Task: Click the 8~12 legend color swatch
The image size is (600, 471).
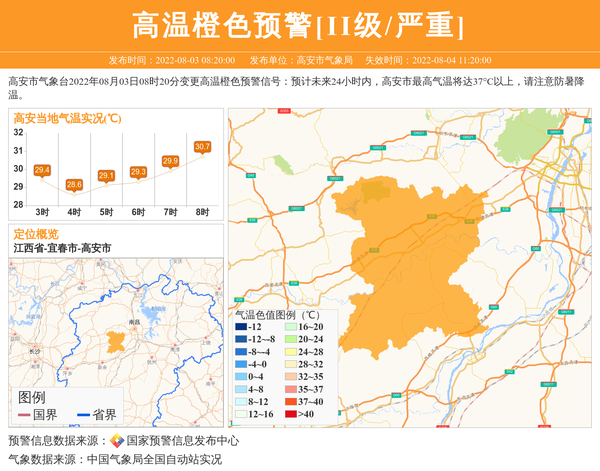Action: coord(241,402)
